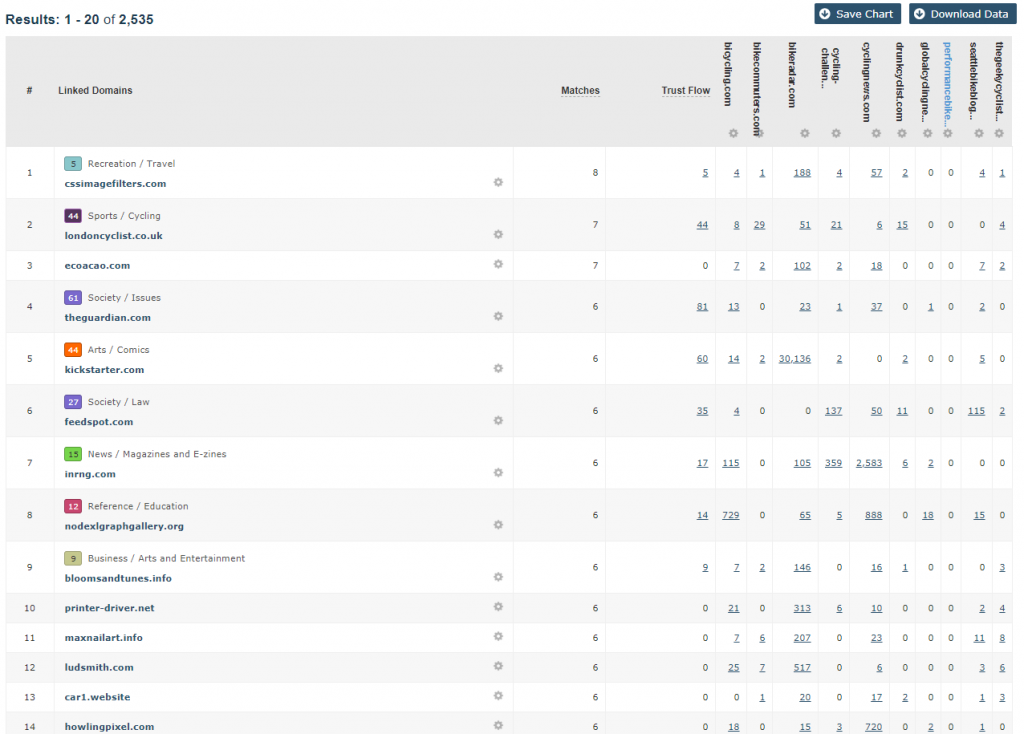Open gear menu under globalcyclingne... column
1024x734 pixels.
pyautogui.click(x=927, y=133)
